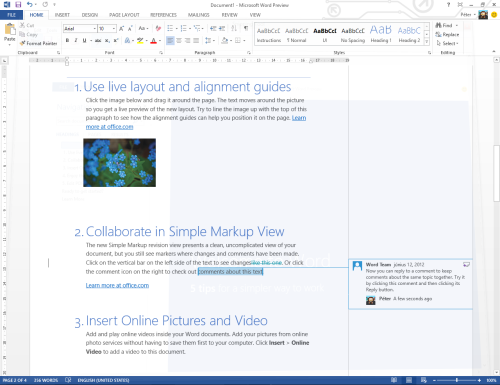Open the REVIEW ribbon tab
This screenshot has height=385, width=500.
coord(229,15)
